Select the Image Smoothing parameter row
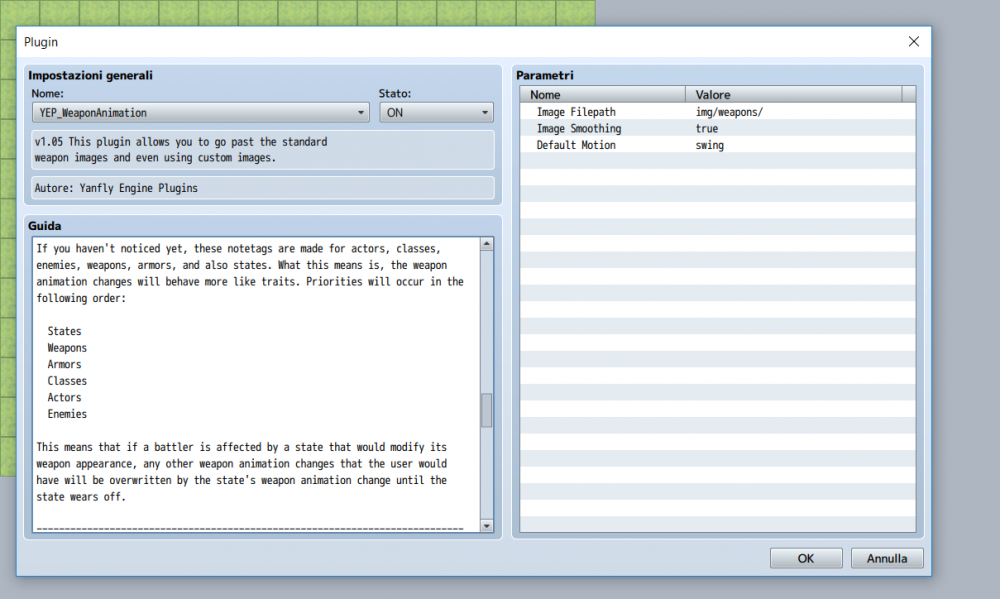Image resolution: width=1000 pixels, height=599 pixels. point(717,128)
